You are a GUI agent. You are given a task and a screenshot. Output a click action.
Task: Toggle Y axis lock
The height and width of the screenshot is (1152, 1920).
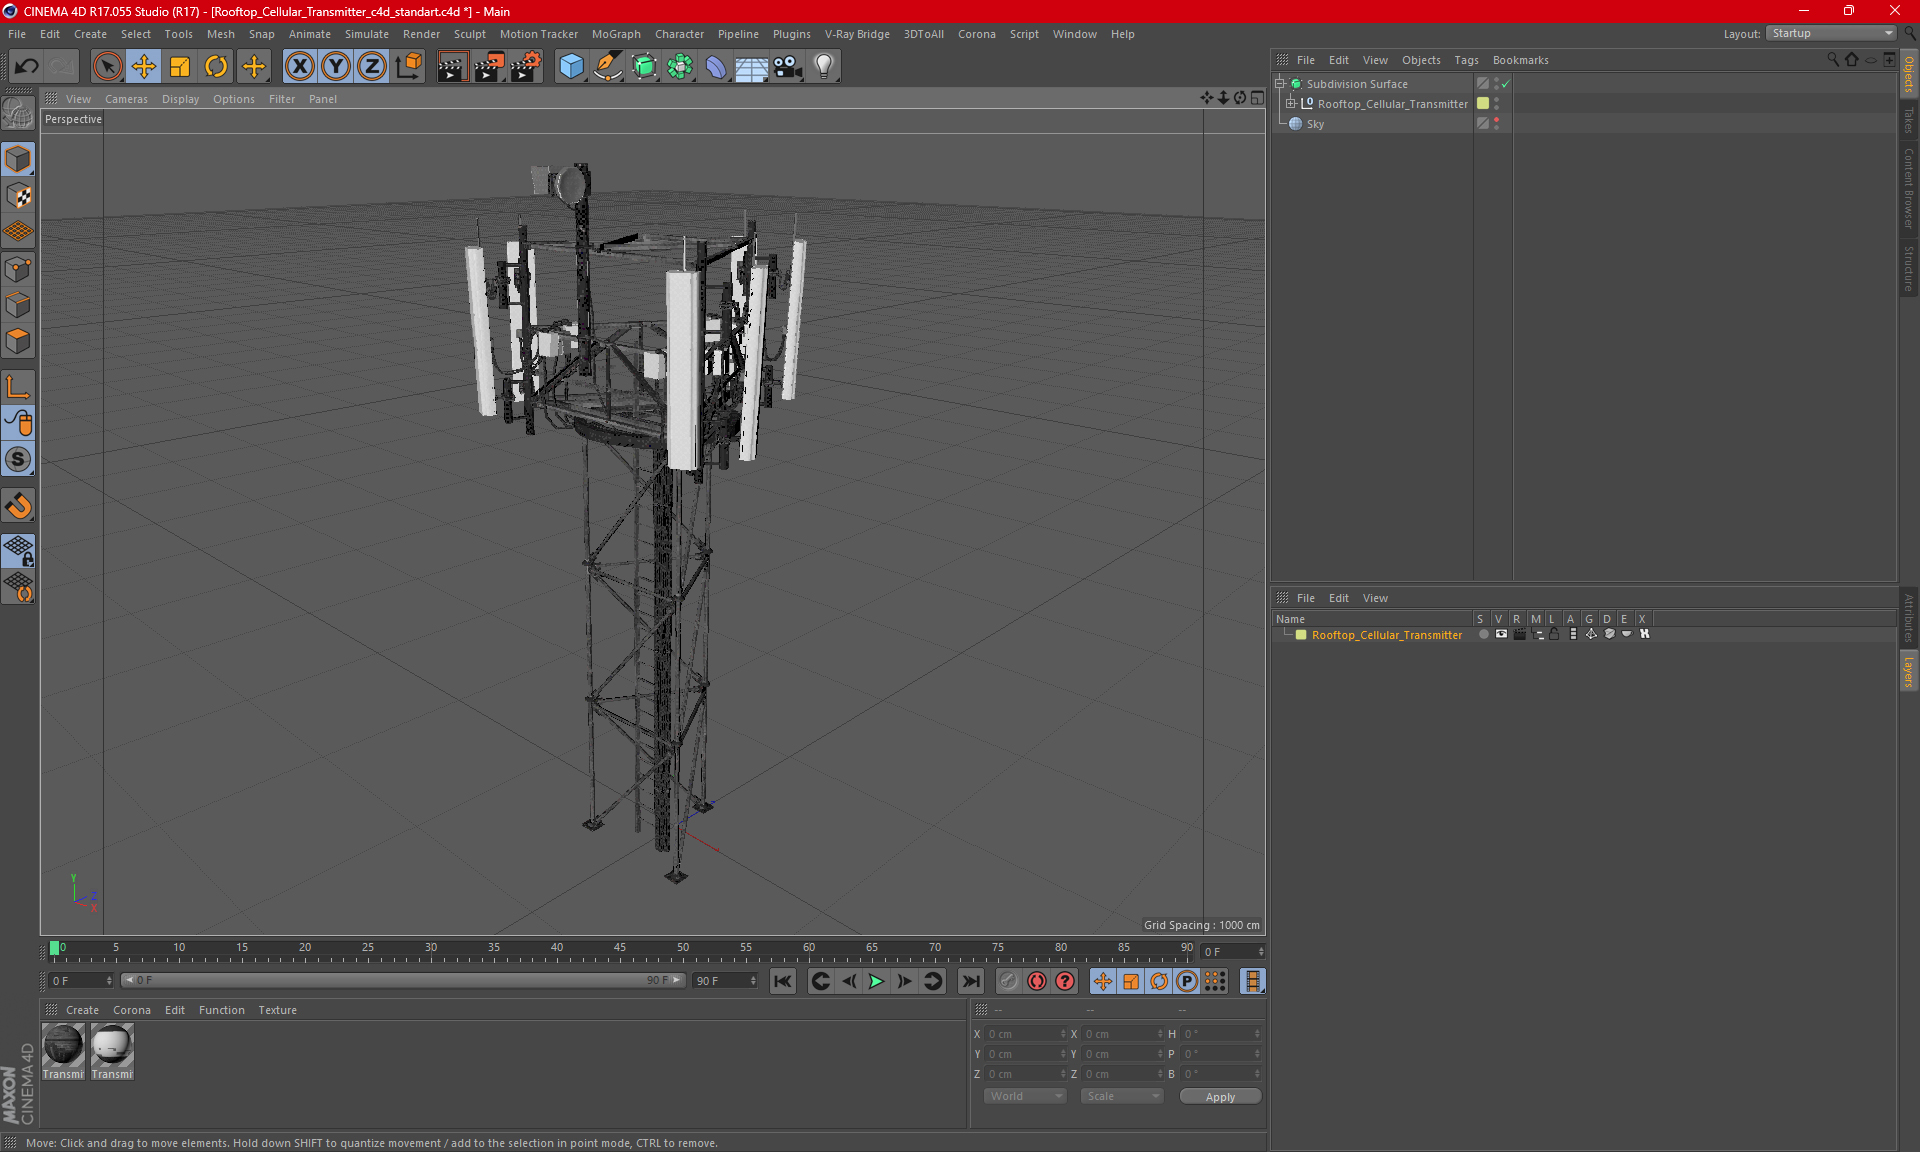coord(336,67)
